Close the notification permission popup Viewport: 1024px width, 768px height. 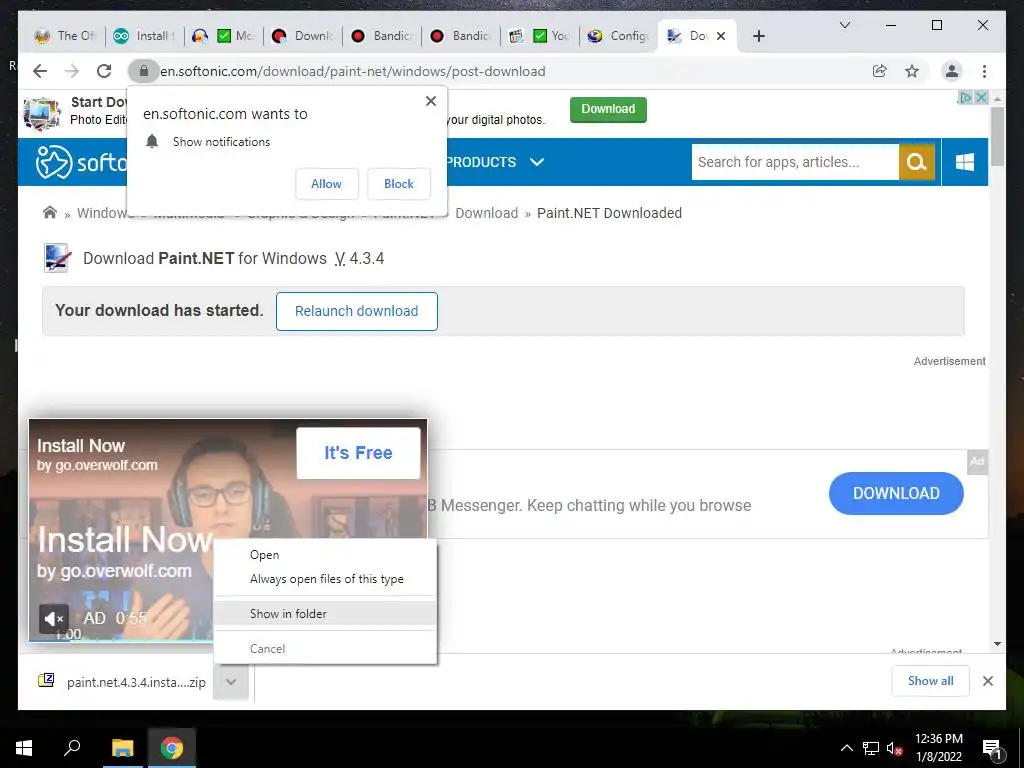pyautogui.click(x=430, y=101)
